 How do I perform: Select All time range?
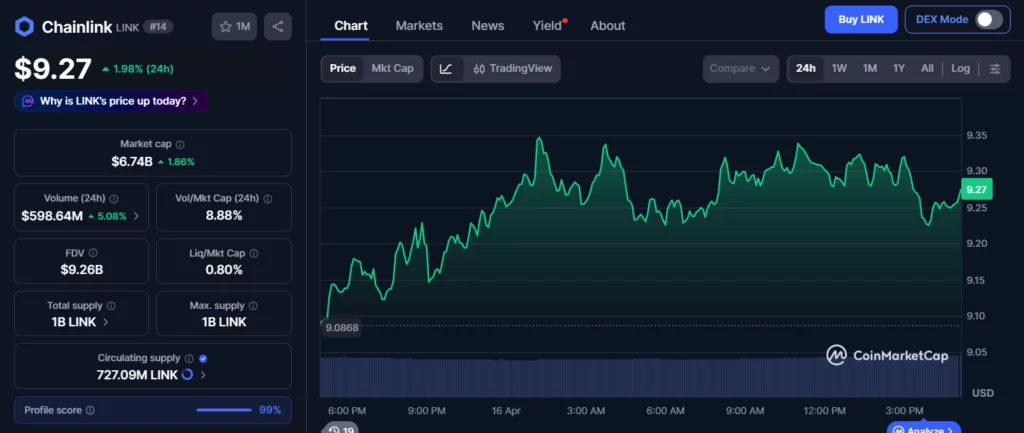(927, 69)
